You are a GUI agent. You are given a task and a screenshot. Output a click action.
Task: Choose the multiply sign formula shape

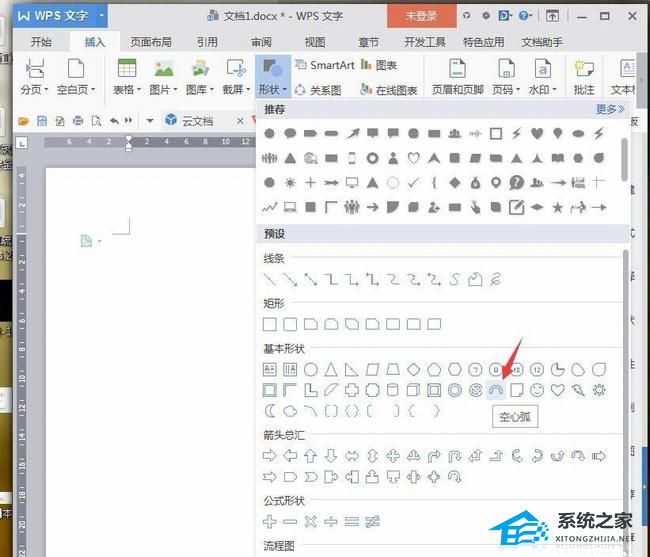[310, 521]
